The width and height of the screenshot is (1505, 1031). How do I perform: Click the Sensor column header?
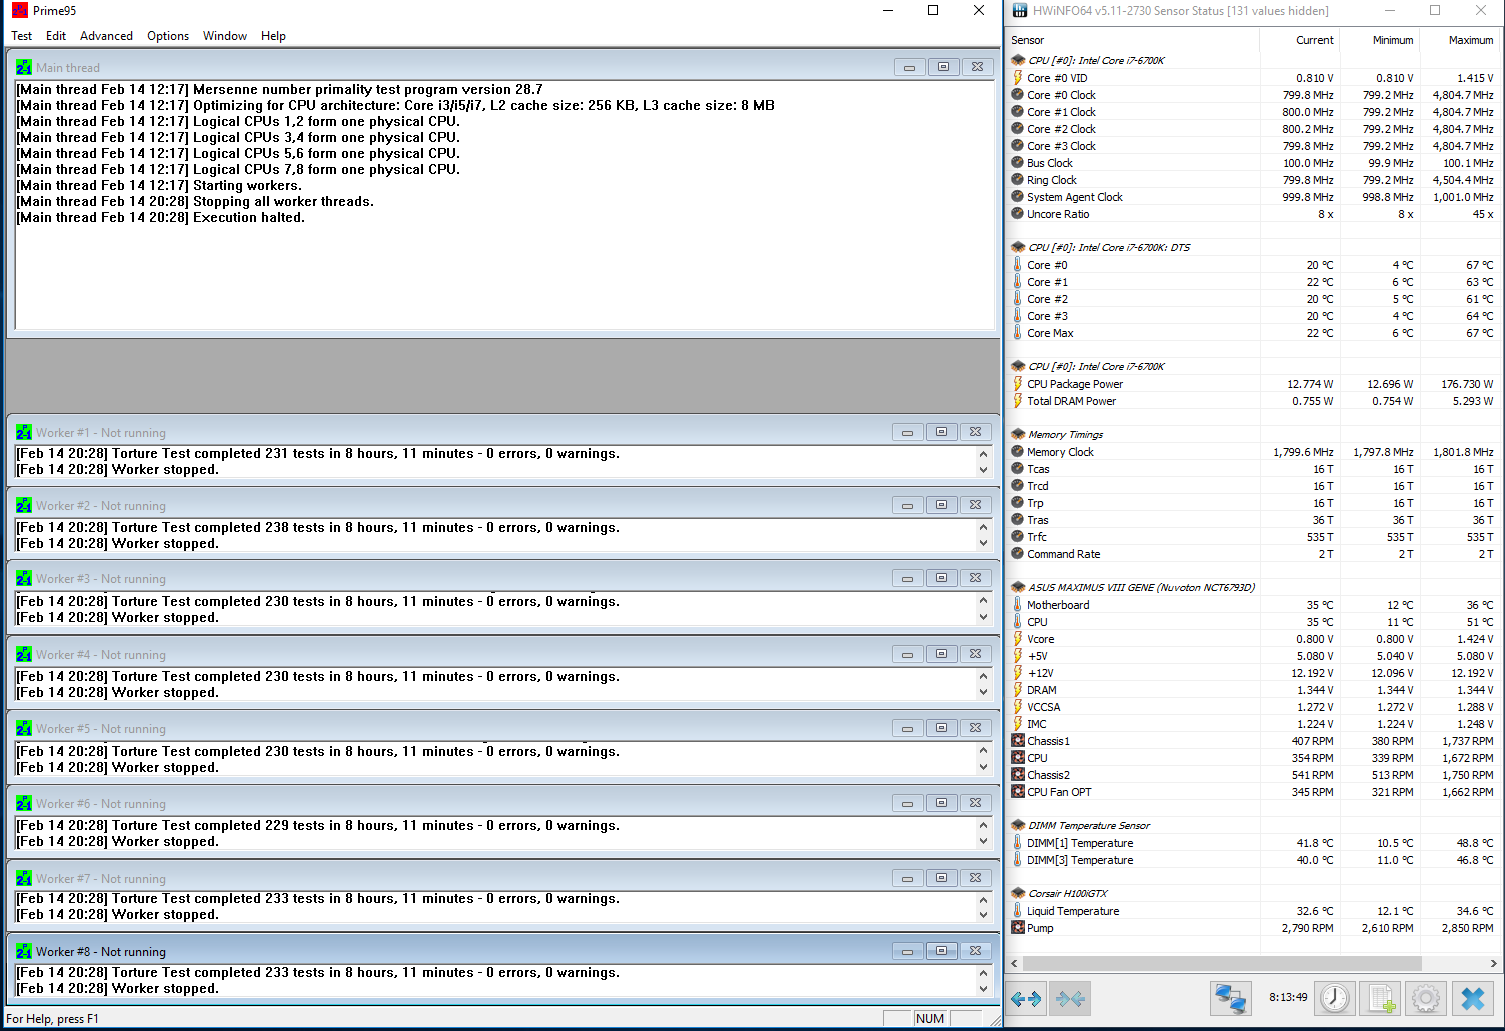click(x=1132, y=40)
